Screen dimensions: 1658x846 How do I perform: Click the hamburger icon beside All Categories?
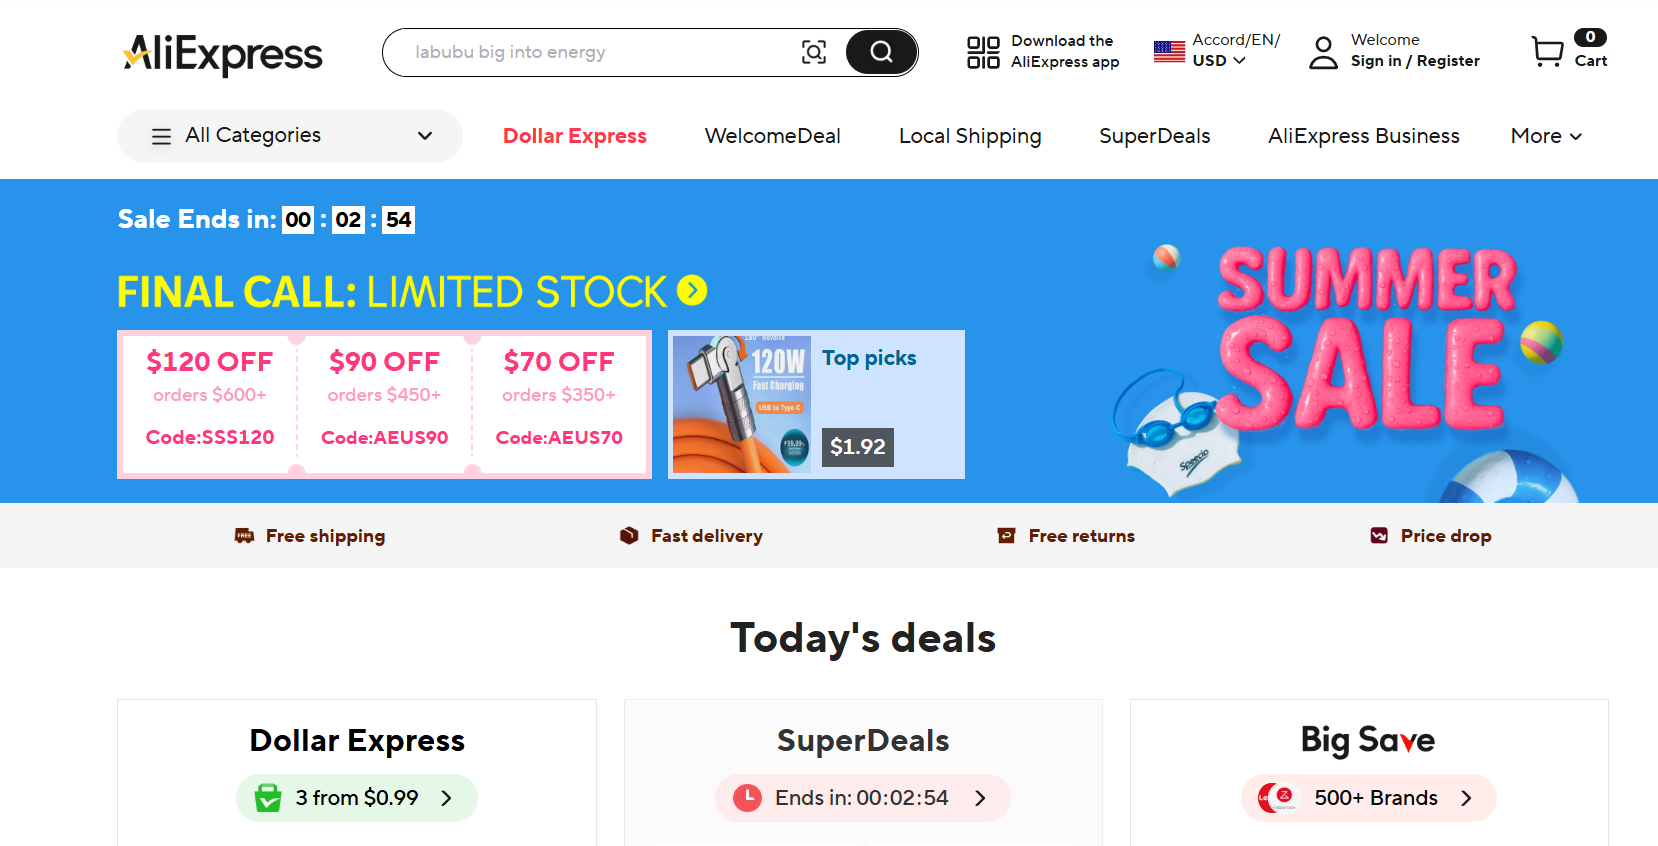(161, 135)
